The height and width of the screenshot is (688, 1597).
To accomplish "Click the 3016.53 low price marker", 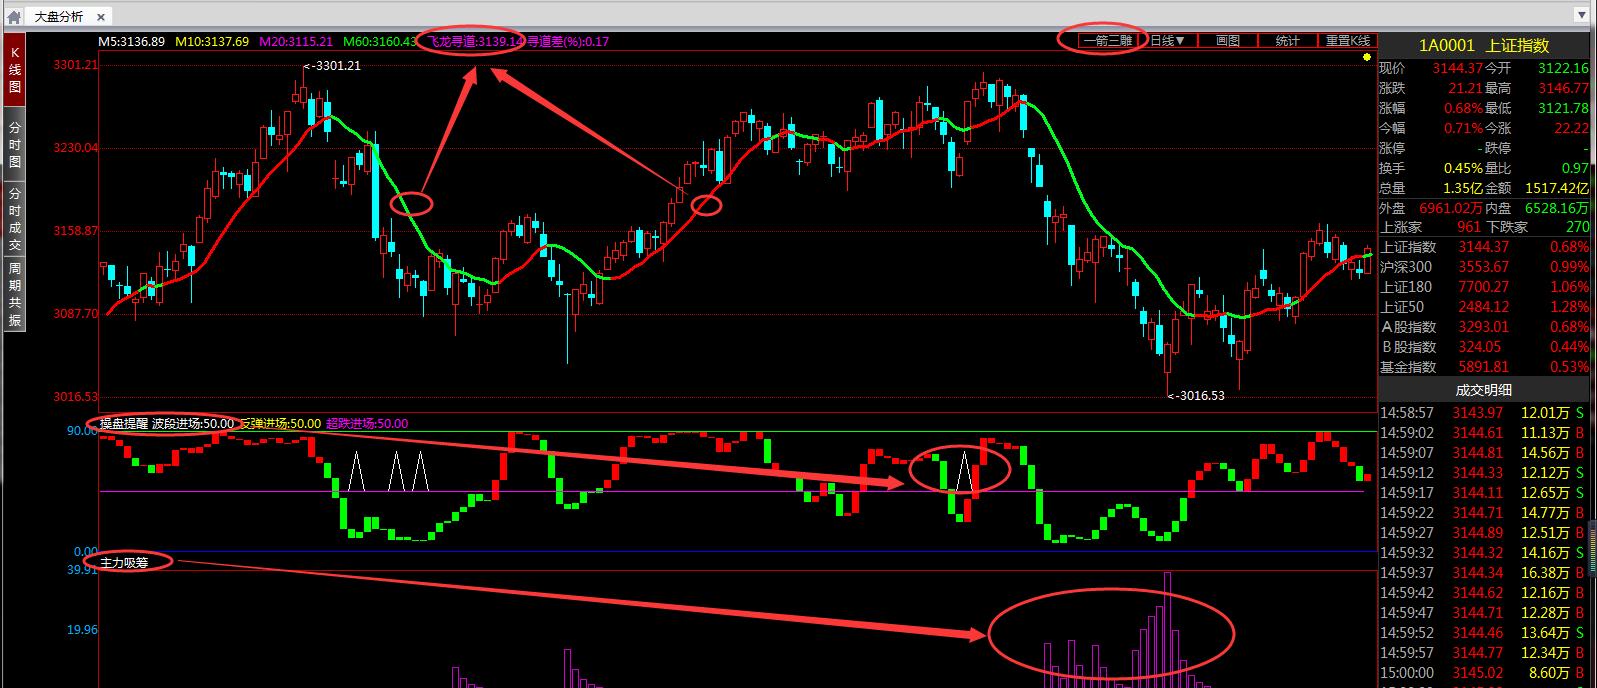I will 1196,395.
